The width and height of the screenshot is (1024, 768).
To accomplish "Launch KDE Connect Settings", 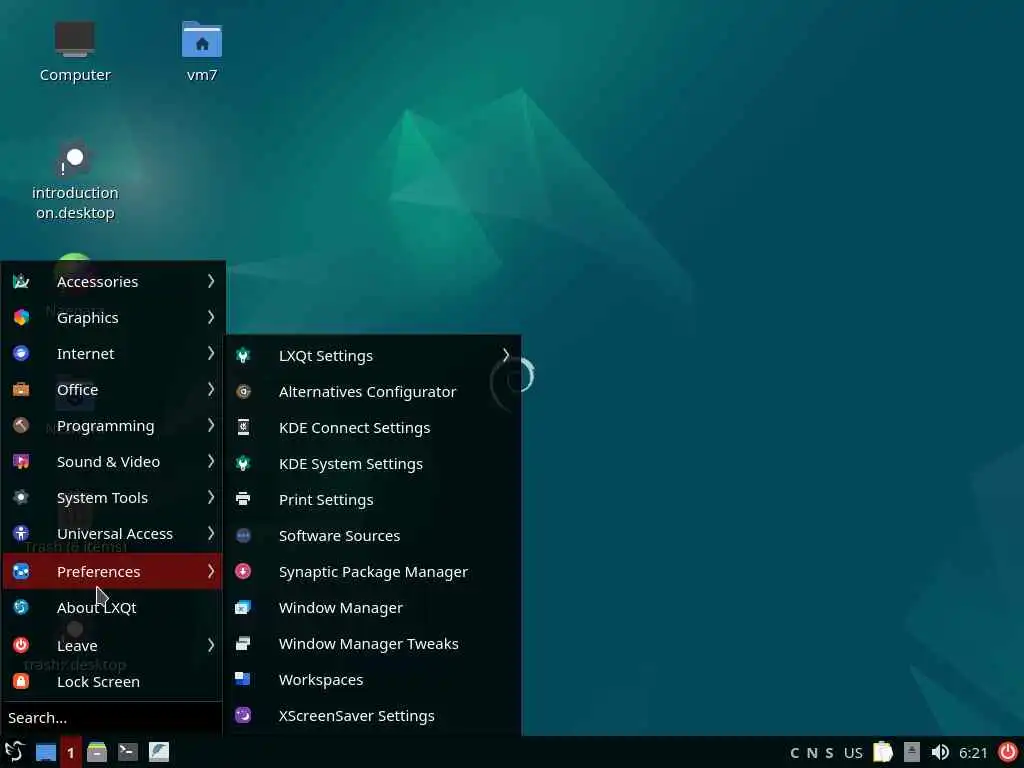I will pos(373,428).
